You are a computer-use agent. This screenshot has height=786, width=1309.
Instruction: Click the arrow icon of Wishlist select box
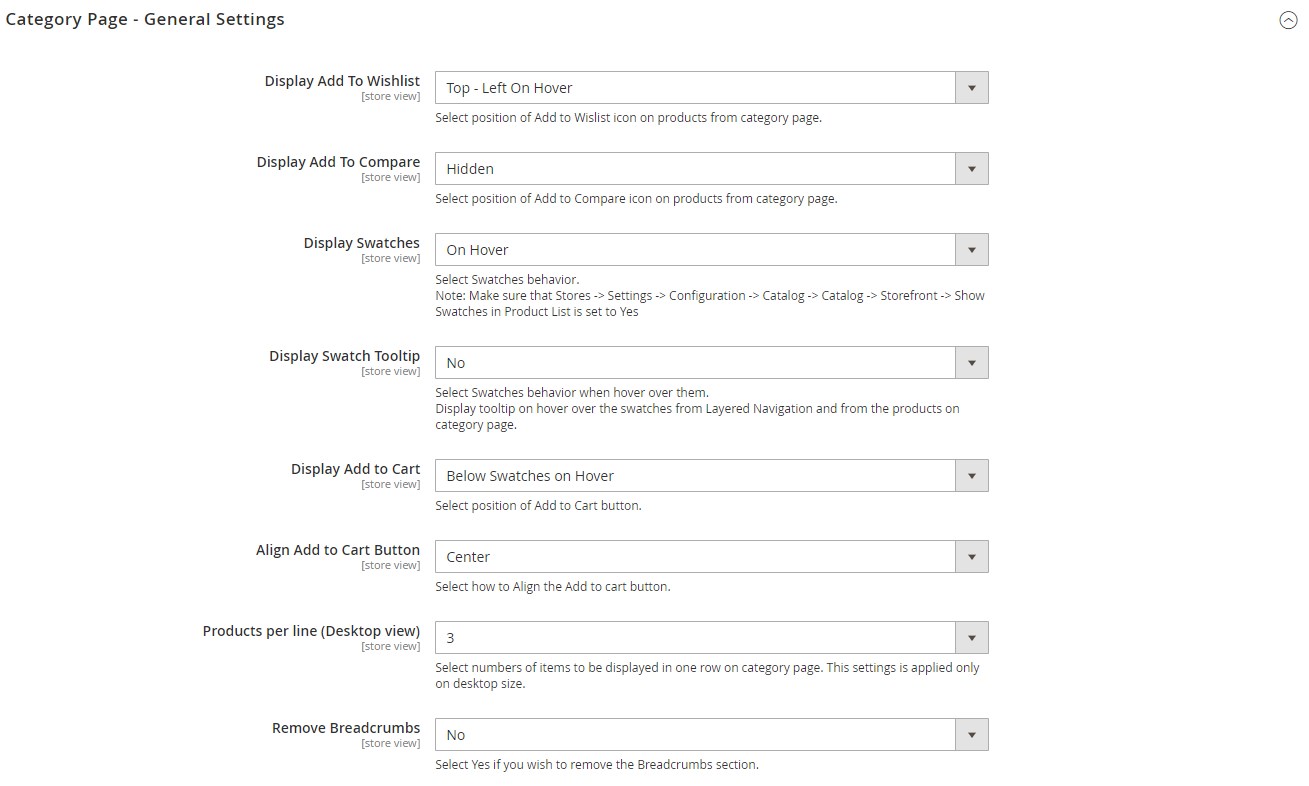[x=972, y=88]
